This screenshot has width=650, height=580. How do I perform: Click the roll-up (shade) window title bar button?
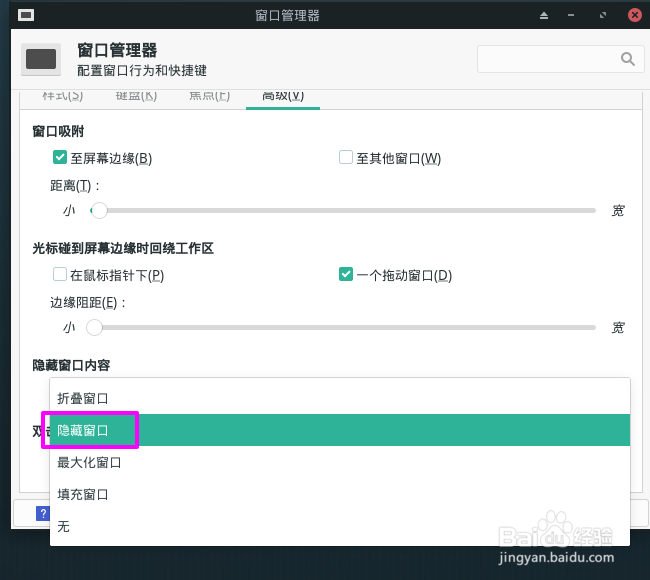tap(544, 16)
